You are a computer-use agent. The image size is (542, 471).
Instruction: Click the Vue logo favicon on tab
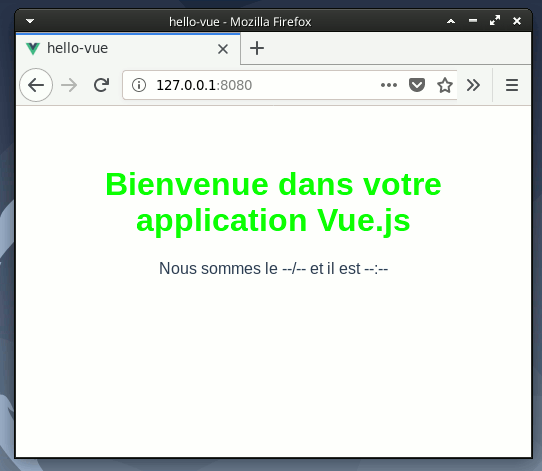pos(33,49)
